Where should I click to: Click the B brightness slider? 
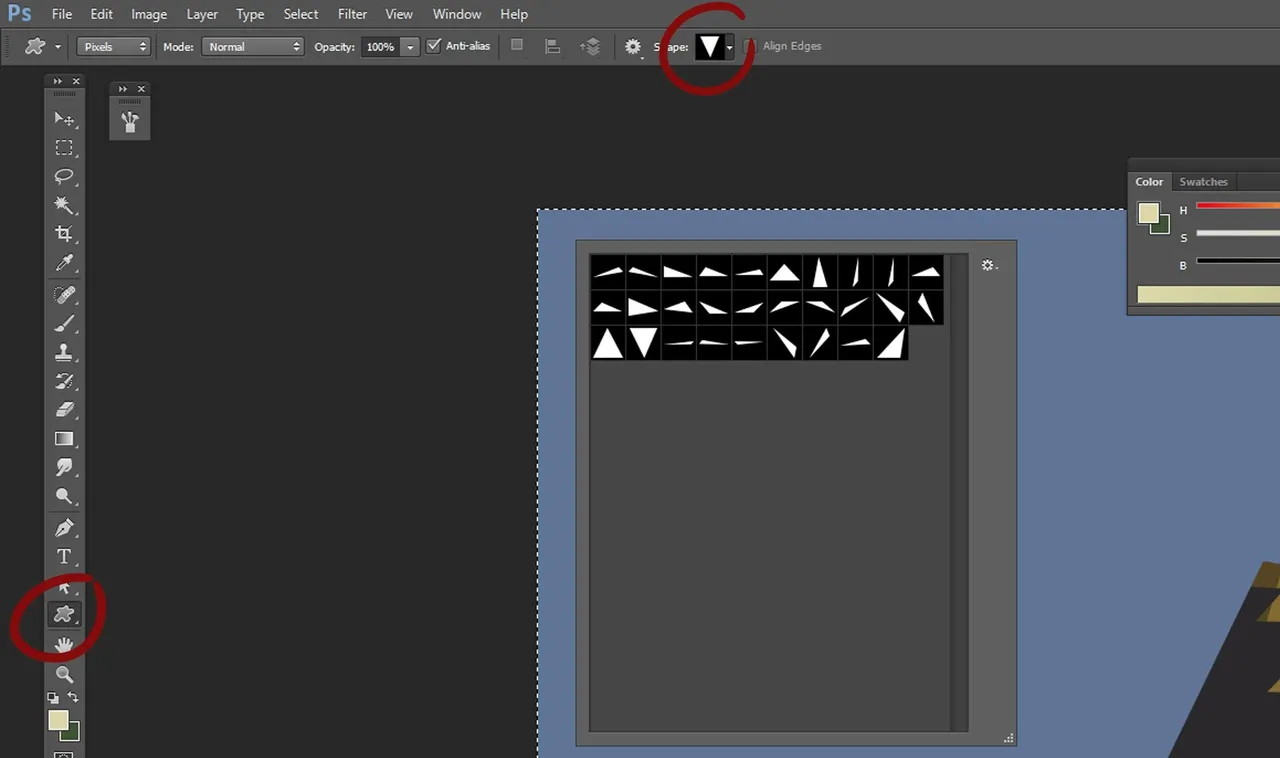pos(1238,262)
